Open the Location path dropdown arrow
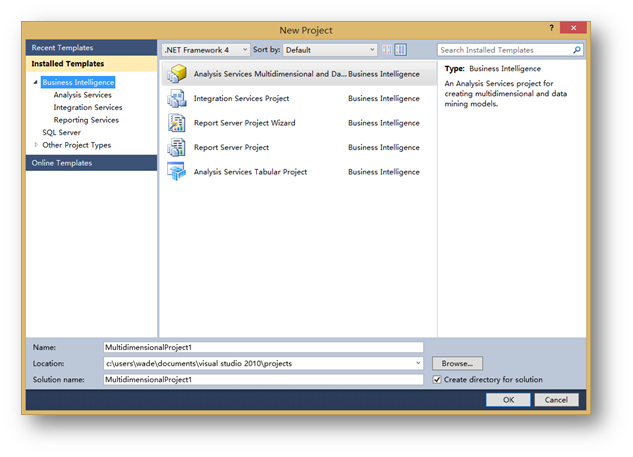Screen dimensions: 633x457 point(418,363)
